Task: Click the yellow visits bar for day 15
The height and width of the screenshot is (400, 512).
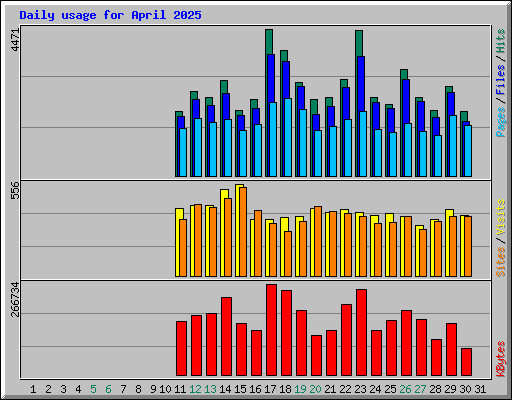Action: [x=237, y=230]
